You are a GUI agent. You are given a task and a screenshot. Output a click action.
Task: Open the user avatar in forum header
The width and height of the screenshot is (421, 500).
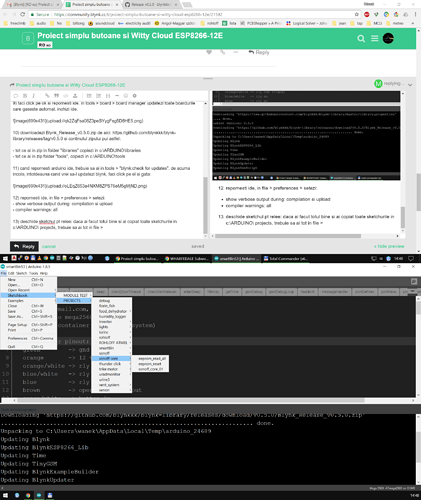[388, 38]
